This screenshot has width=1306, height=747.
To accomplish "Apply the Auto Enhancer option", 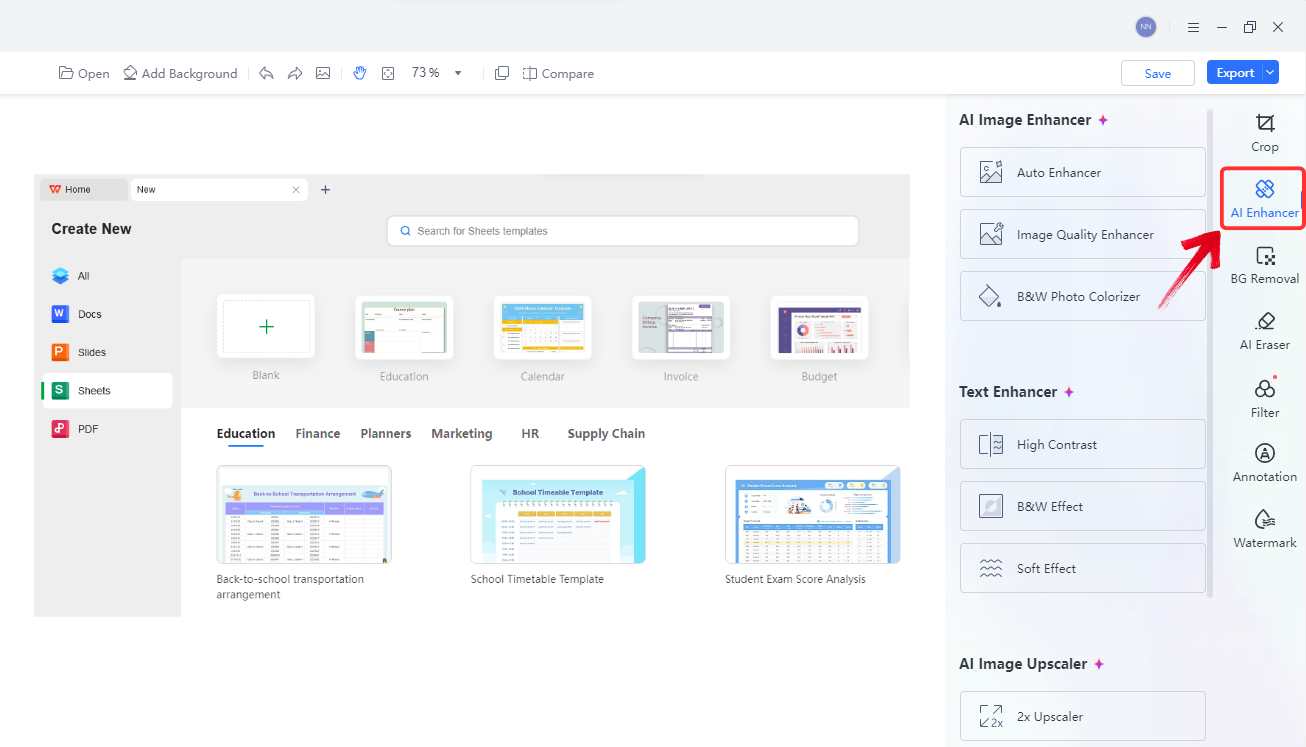I will (1082, 172).
